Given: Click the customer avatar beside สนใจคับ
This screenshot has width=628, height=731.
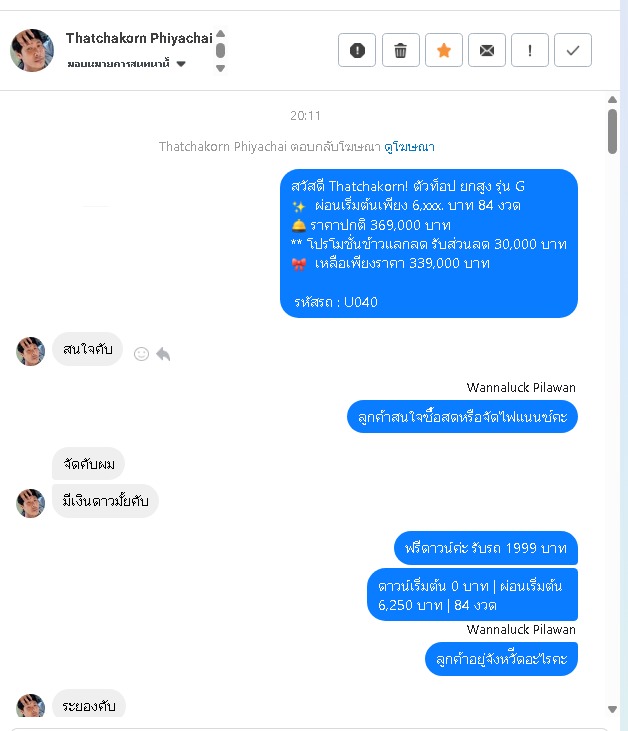Looking at the screenshot, I should point(30,351).
